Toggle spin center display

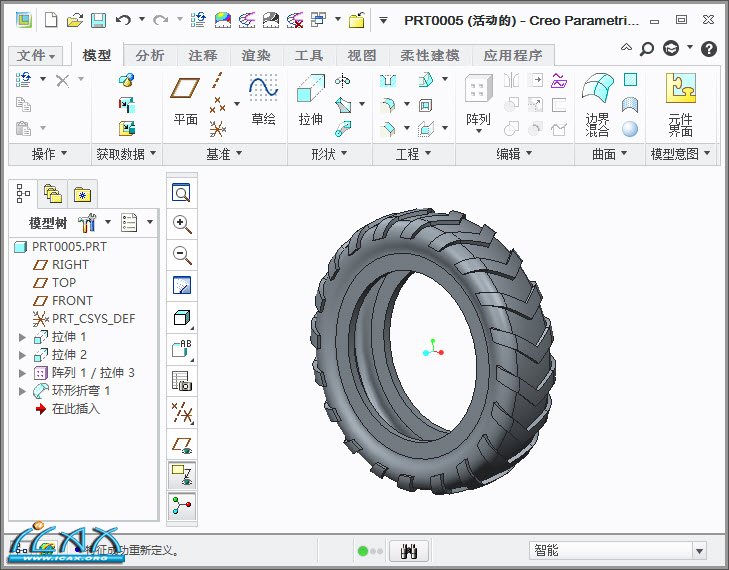tap(181, 506)
